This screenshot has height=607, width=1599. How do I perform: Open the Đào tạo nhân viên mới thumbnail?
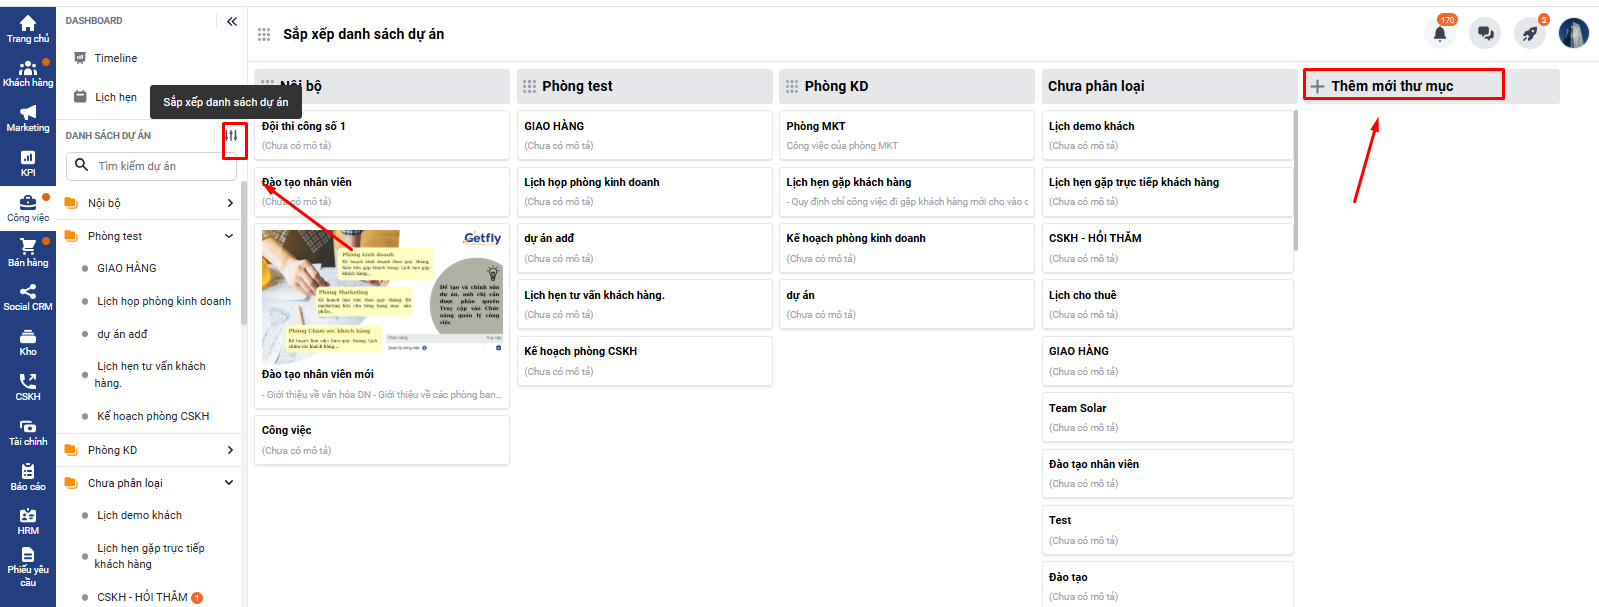(382, 297)
